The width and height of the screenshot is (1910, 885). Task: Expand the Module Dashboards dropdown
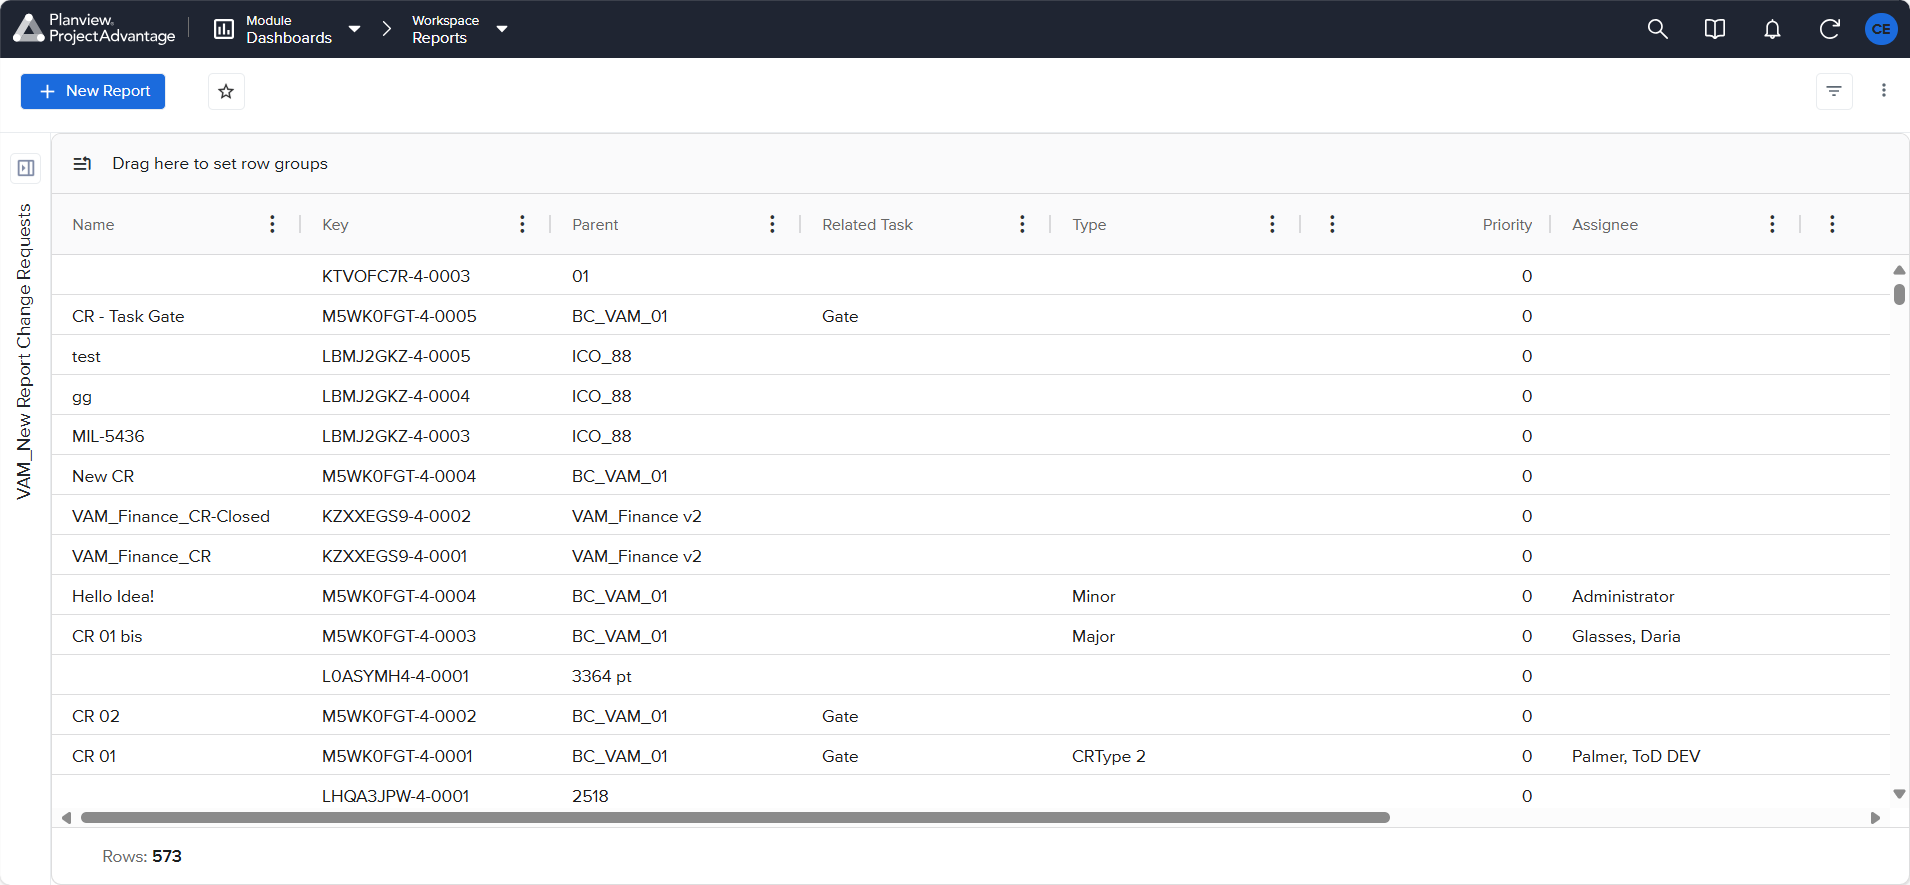tap(354, 29)
